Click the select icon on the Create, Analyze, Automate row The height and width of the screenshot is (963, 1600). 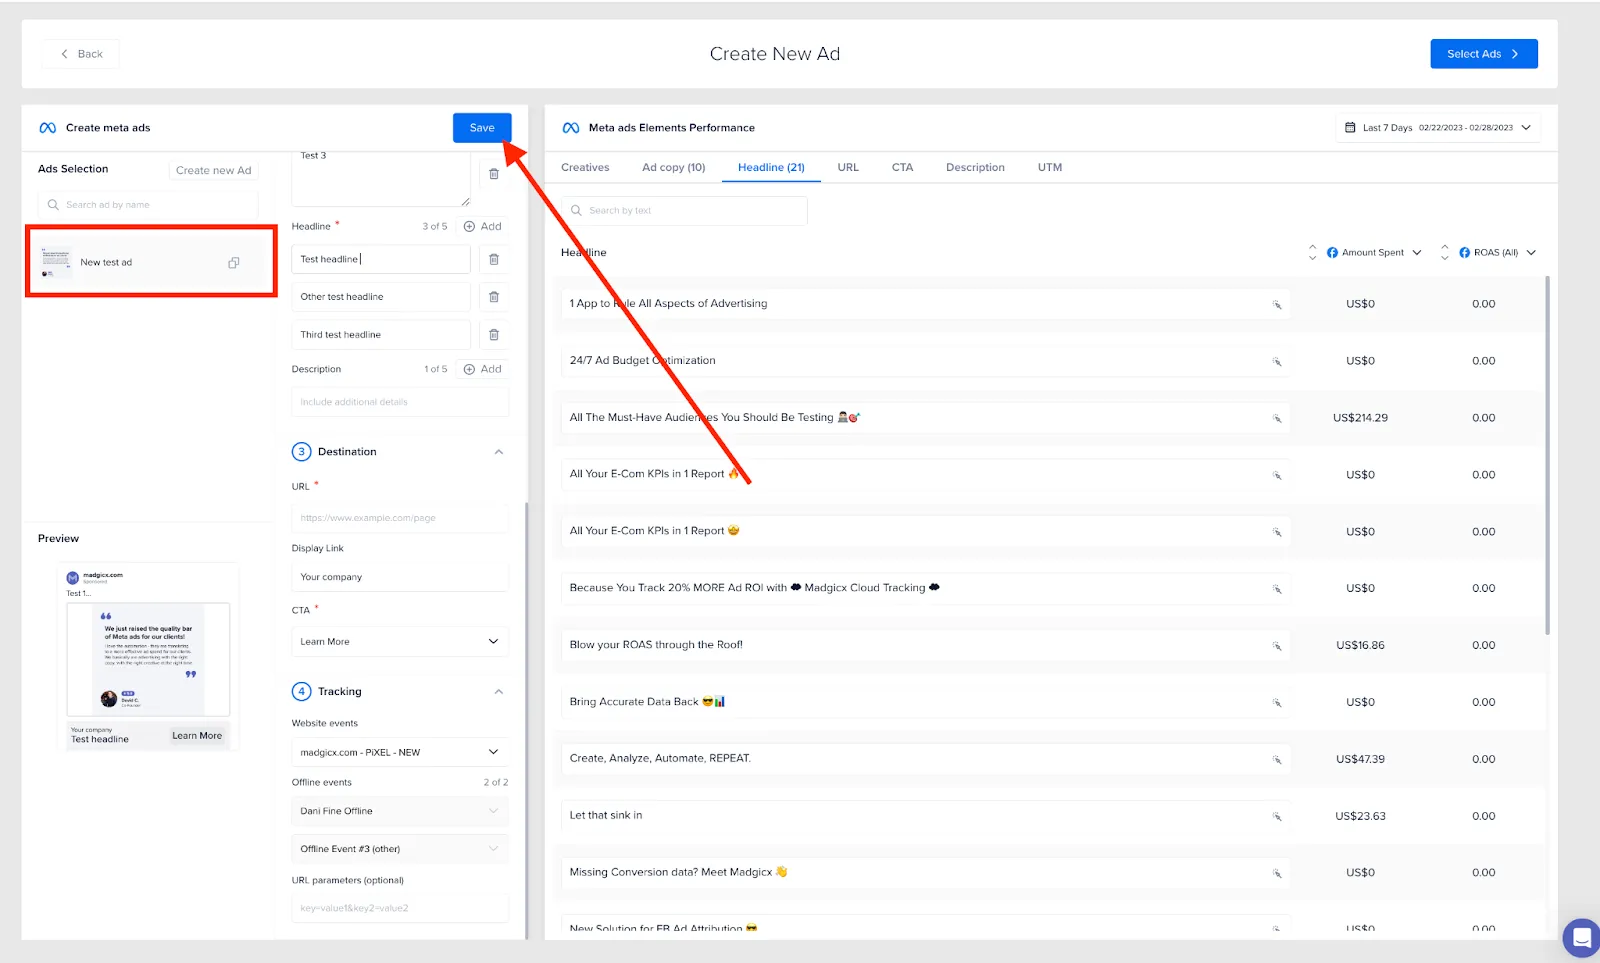(1277, 761)
